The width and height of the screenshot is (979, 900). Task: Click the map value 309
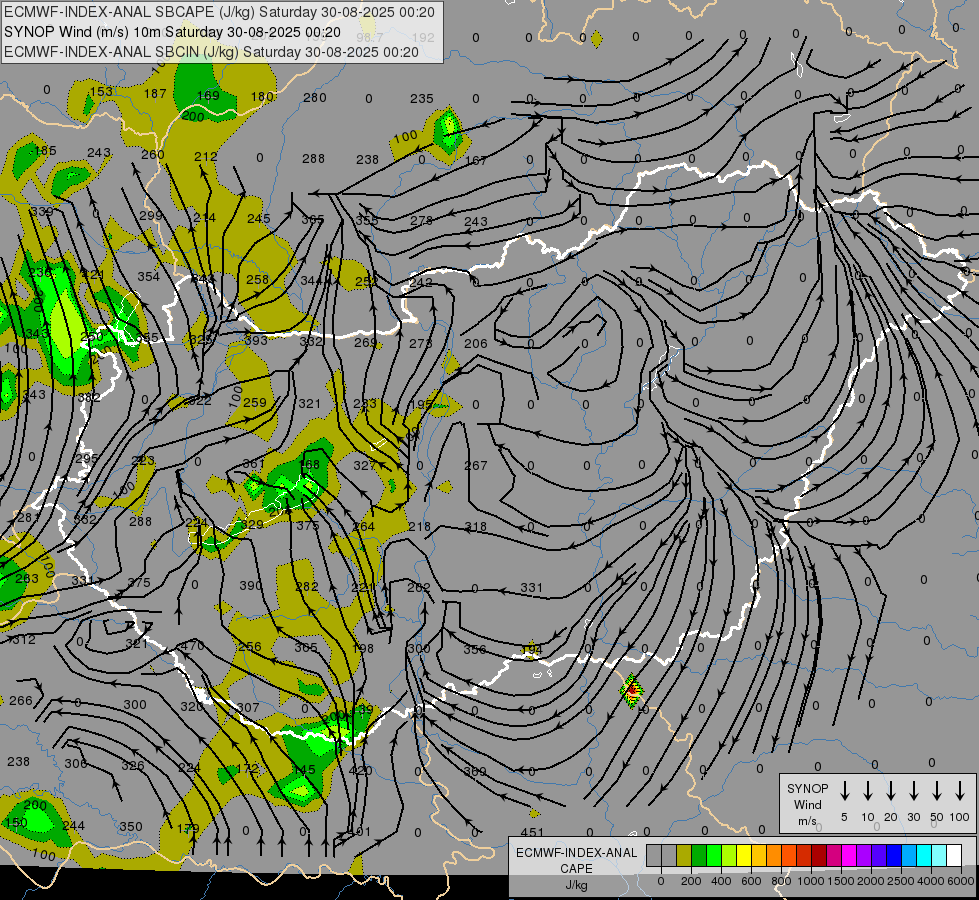click(x=475, y=771)
